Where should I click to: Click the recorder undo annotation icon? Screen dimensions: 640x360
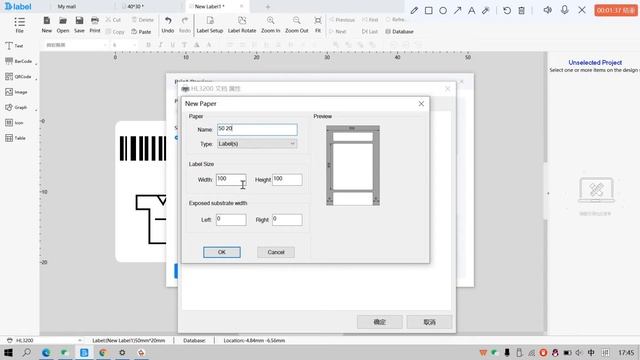507,11
